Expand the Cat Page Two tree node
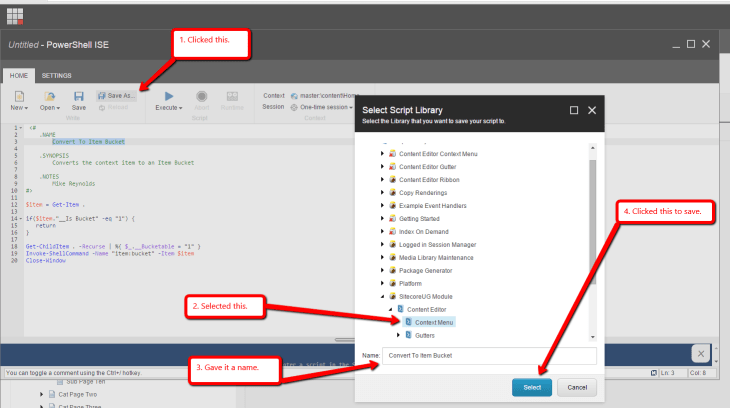 (41, 394)
